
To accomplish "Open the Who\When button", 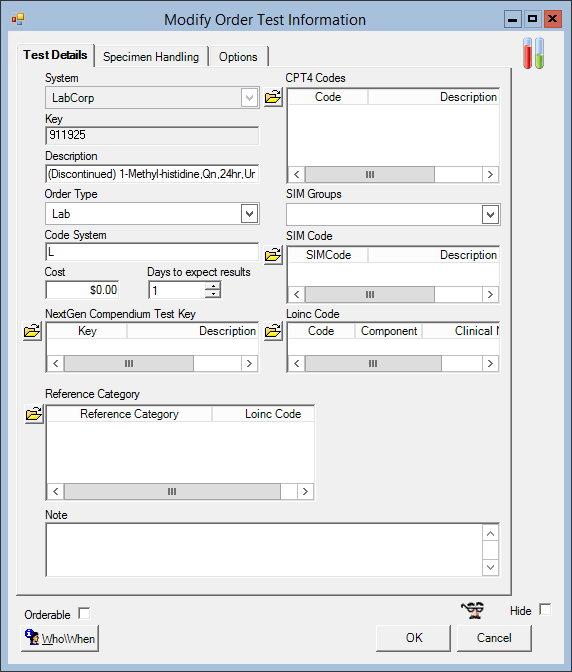I will (x=60, y=639).
